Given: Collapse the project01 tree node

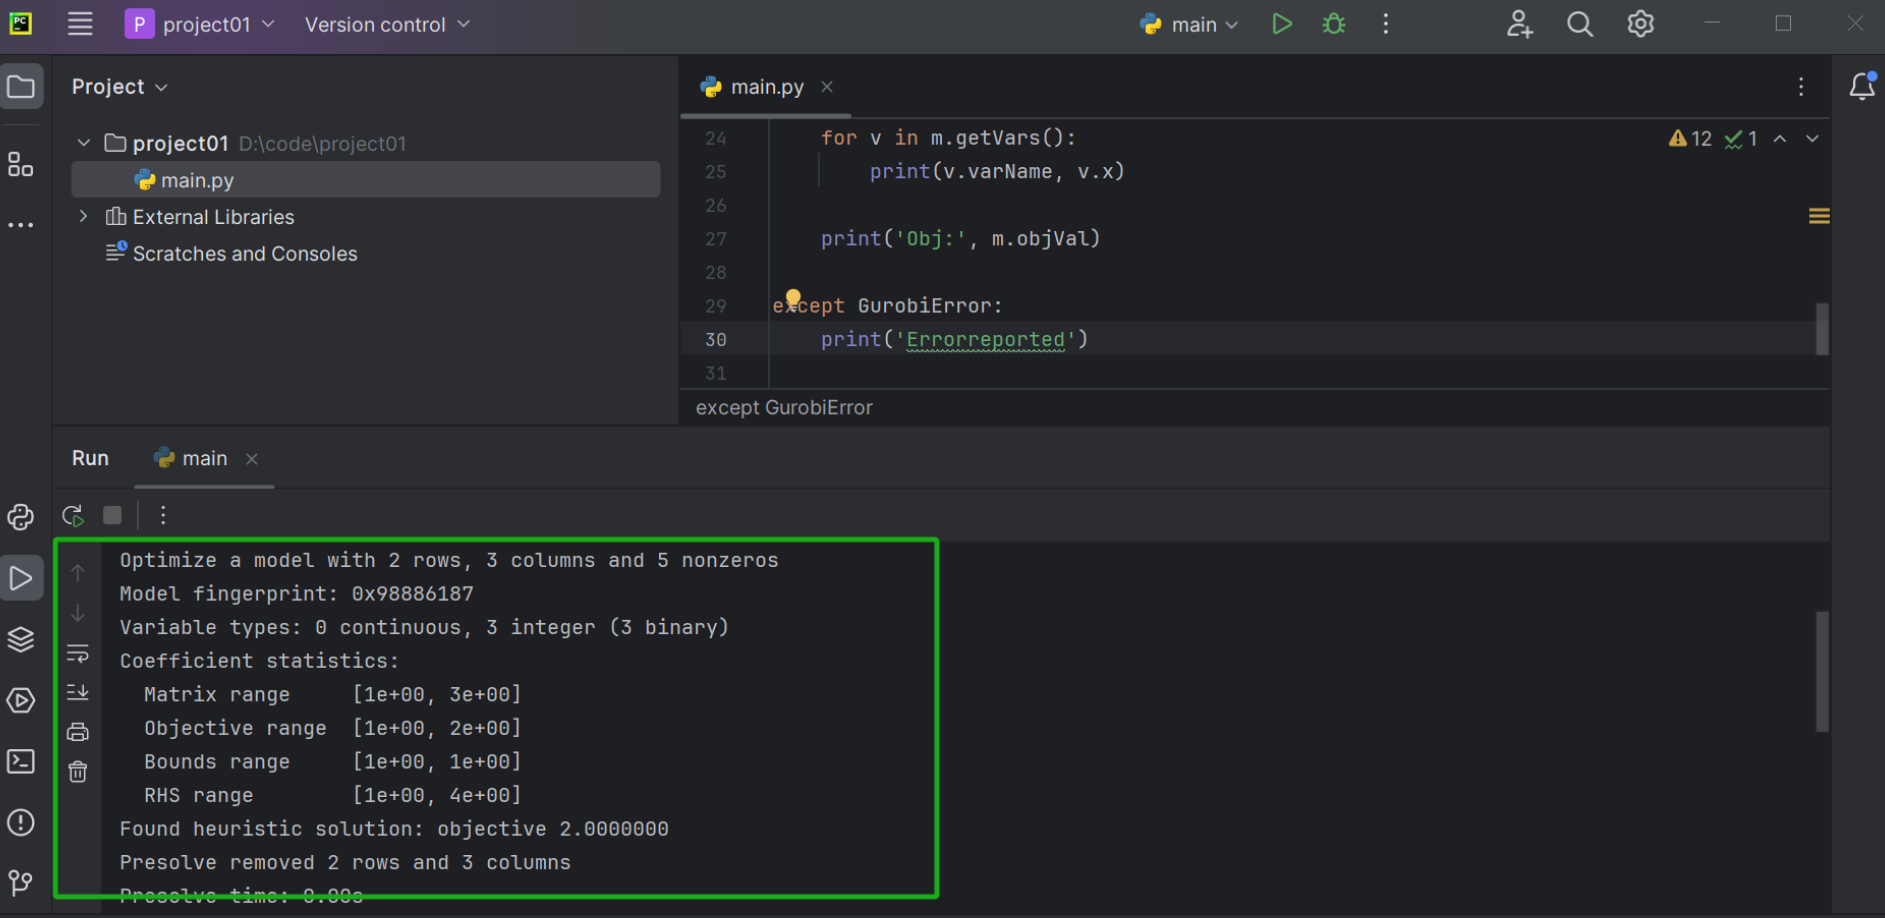Looking at the screenshot, I should pyautogui.click(x=84, y=143).
